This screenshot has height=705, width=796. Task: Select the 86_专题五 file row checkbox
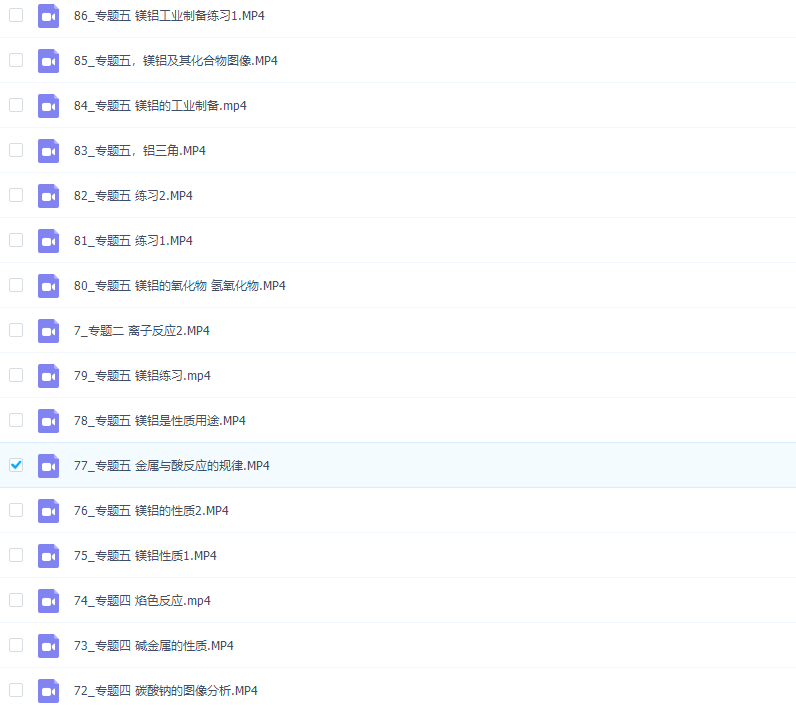coord(16,15)
